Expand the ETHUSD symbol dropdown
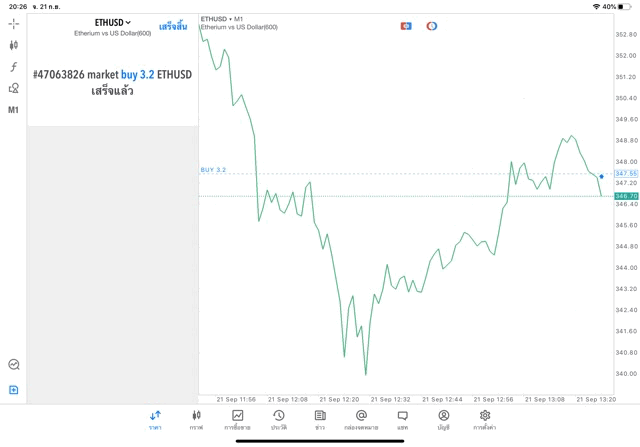This screenshot has height=447, width=640. (113, 22)
